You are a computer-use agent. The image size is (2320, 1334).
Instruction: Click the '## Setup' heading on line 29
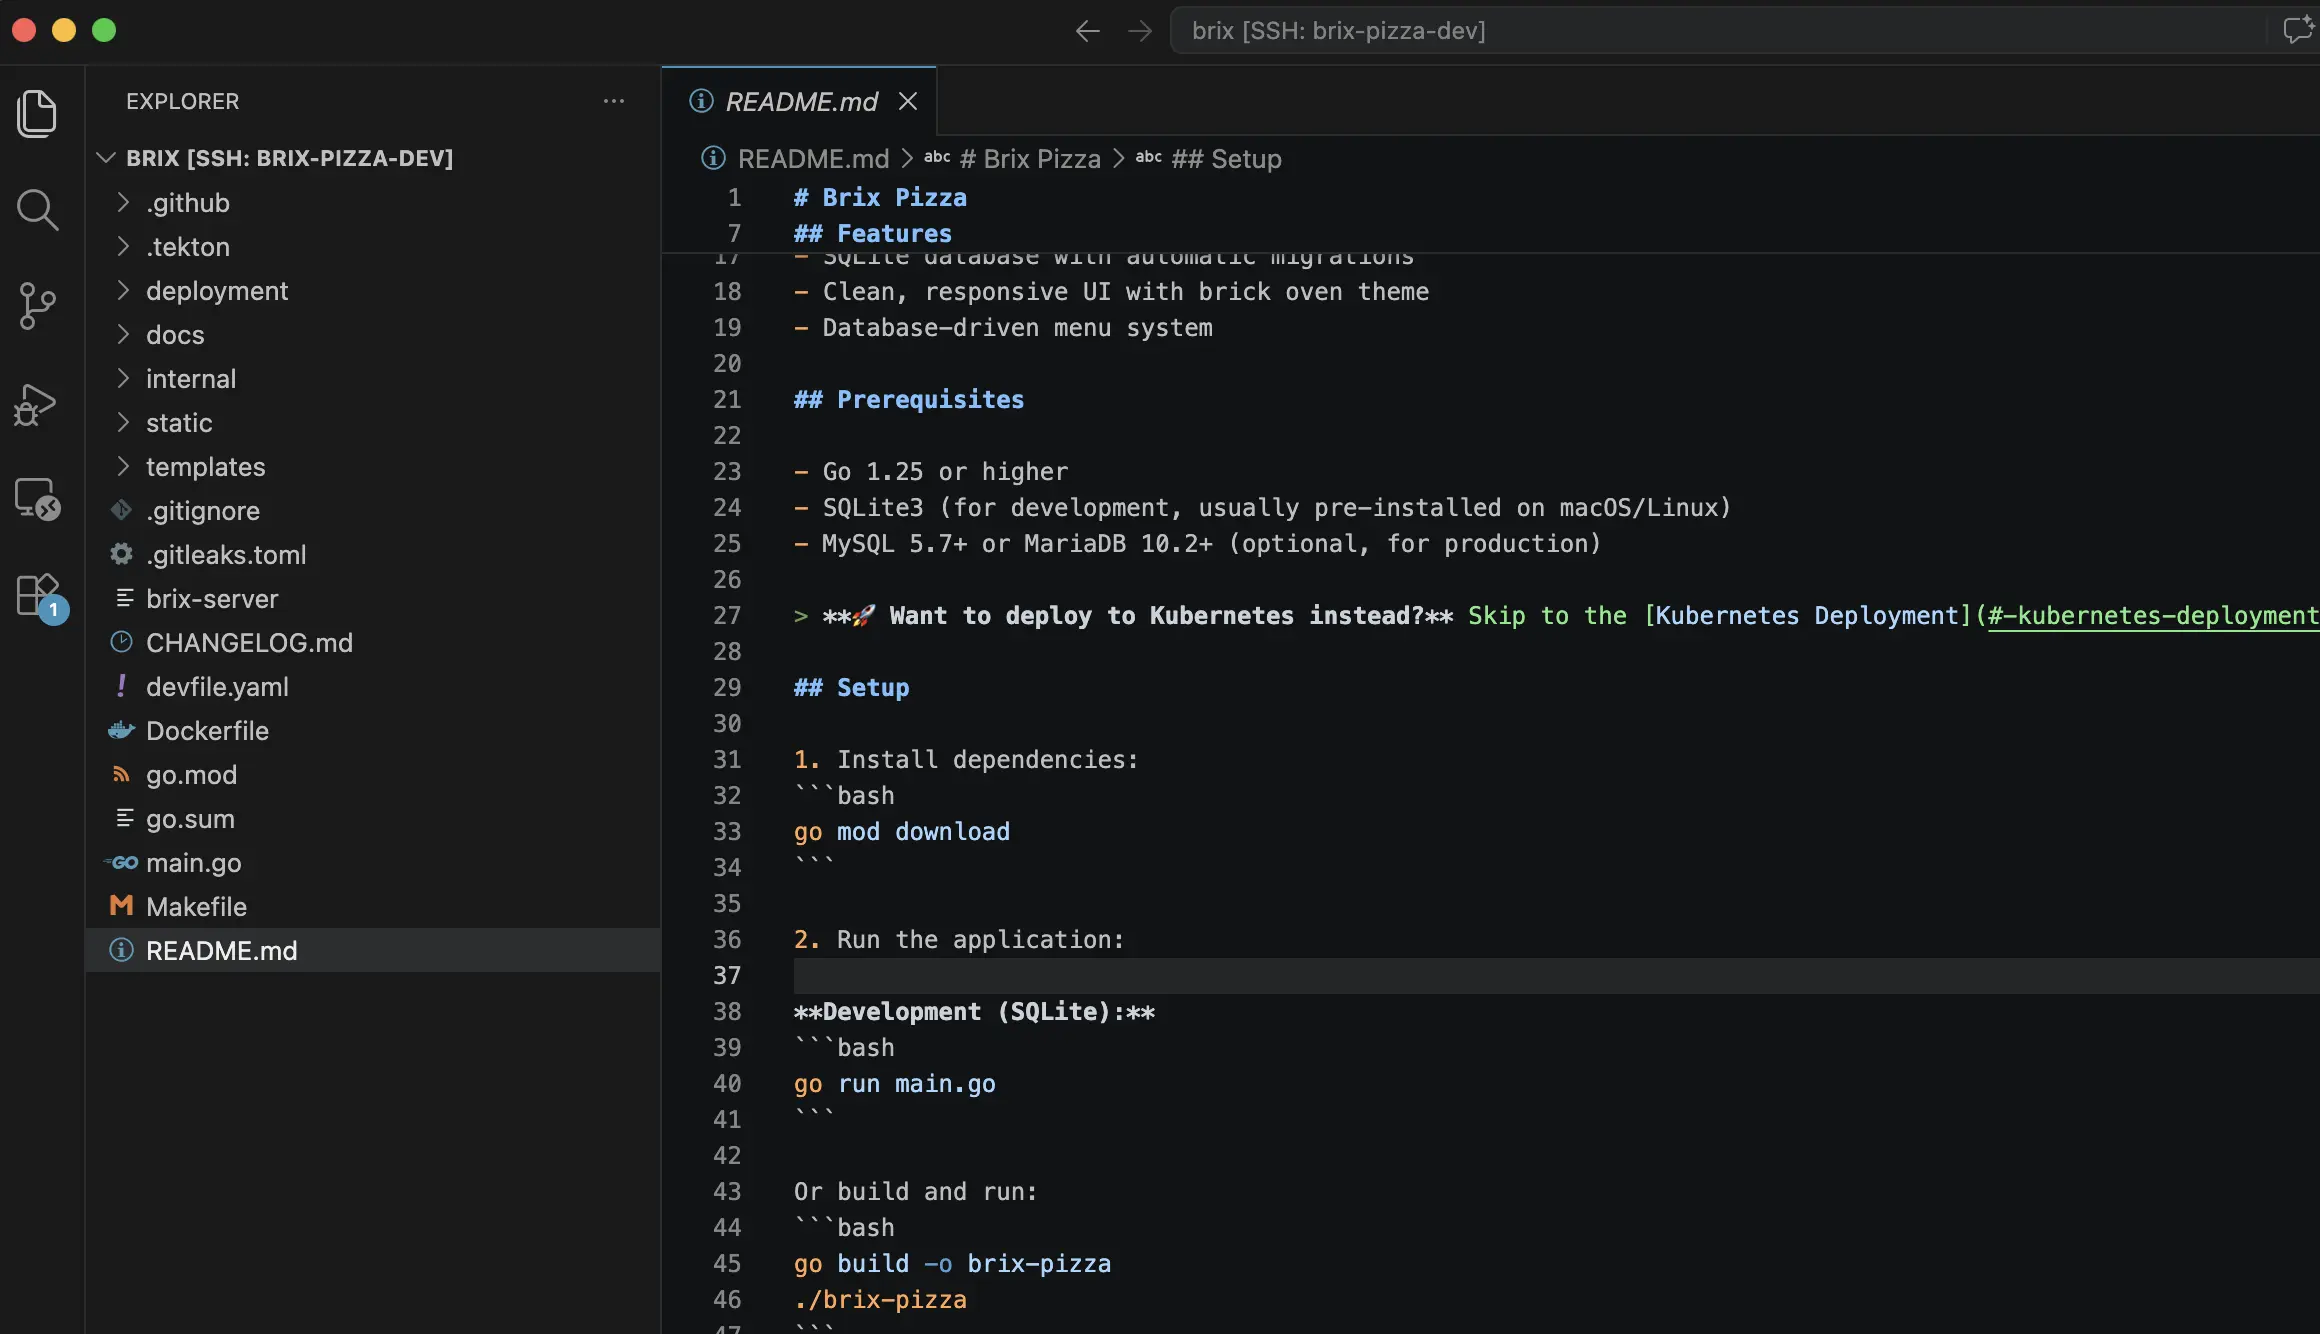pos(852,688)
